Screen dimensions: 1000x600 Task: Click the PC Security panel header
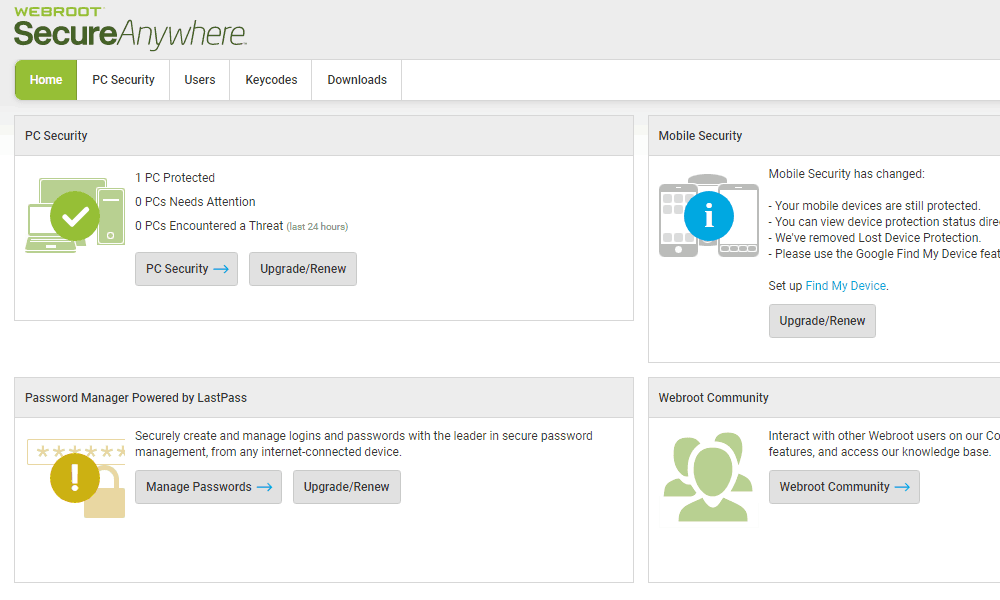click(x=324, y=136)
